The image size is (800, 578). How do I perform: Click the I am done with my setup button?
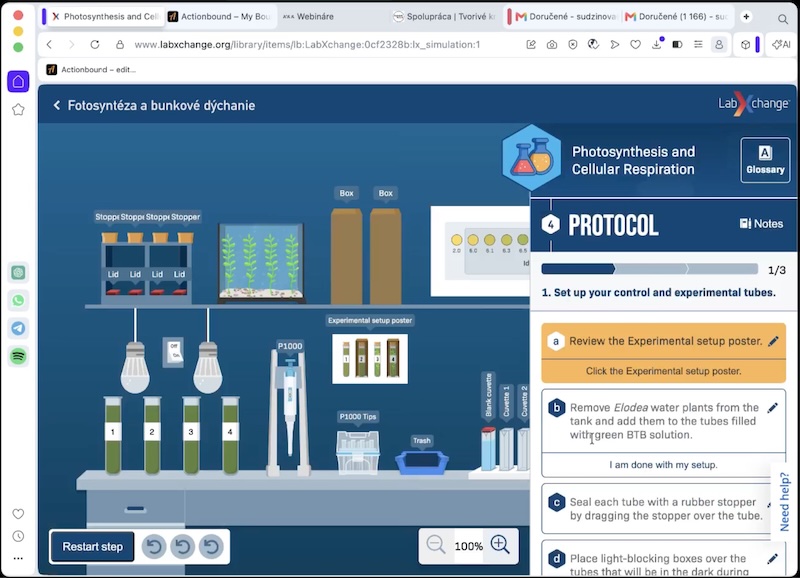663,465
